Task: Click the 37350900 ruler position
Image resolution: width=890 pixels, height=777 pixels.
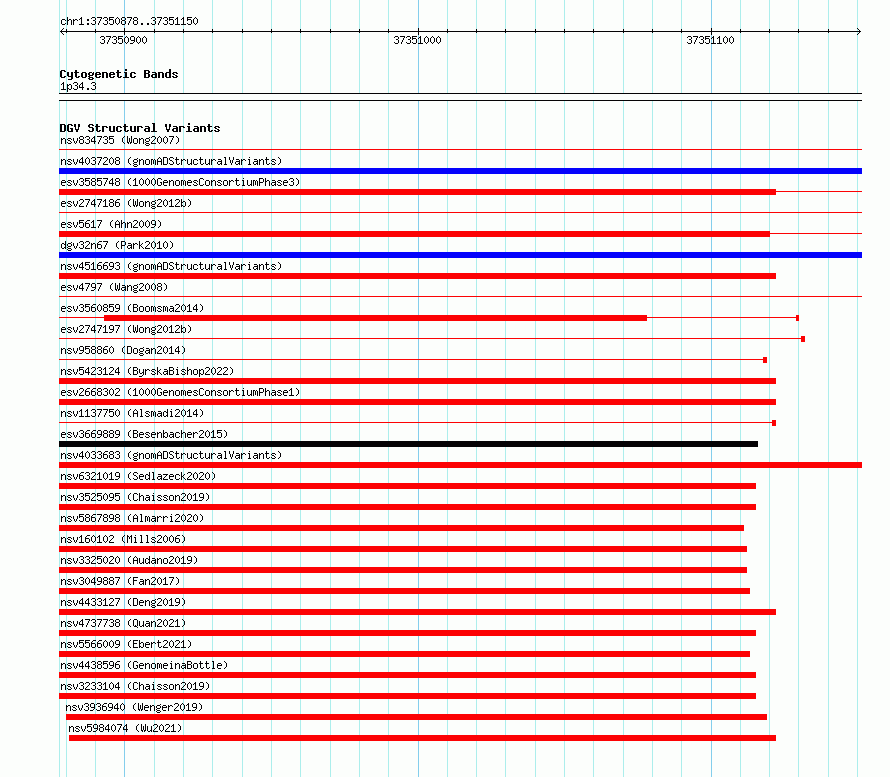Action: pos(123,40)
